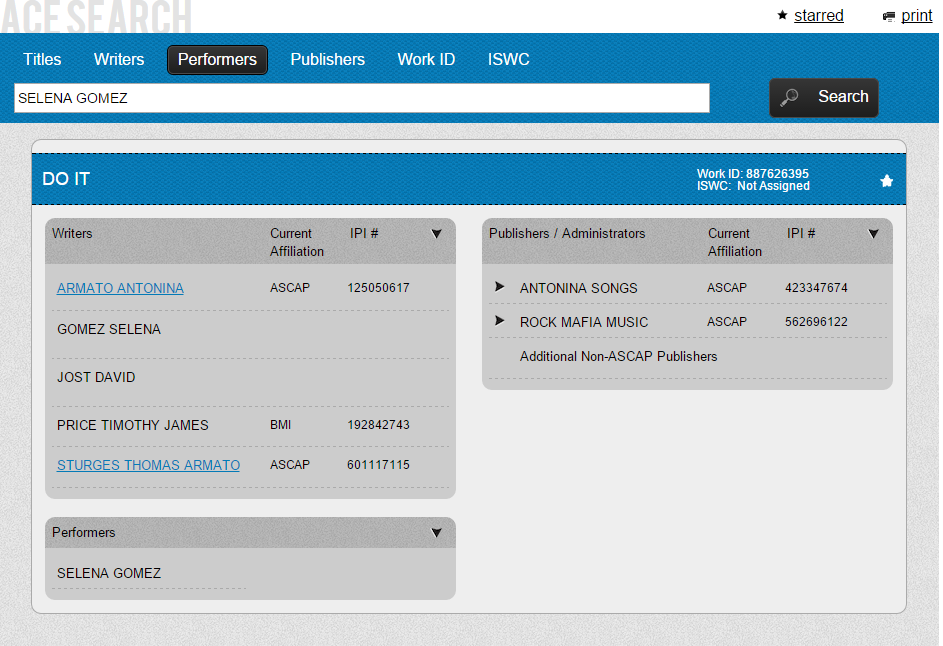Click the printer icon beside print
The width and height of the screenshot is (943, 646).
pos(888,17)
